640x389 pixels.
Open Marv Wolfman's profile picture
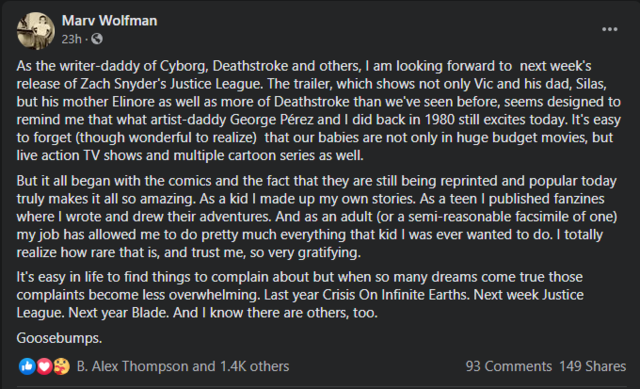click(x=36, y=31)
